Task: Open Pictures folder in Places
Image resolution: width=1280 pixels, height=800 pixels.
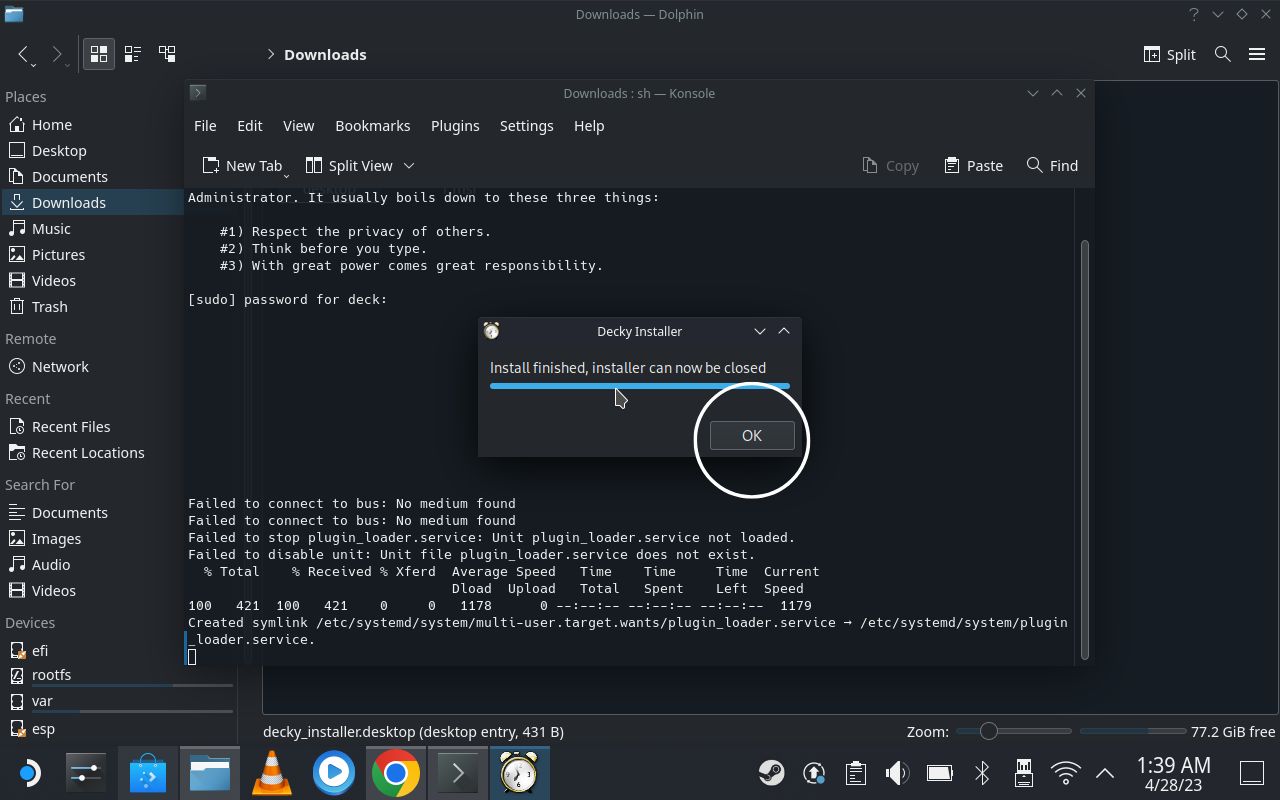Action: [92, 254]
